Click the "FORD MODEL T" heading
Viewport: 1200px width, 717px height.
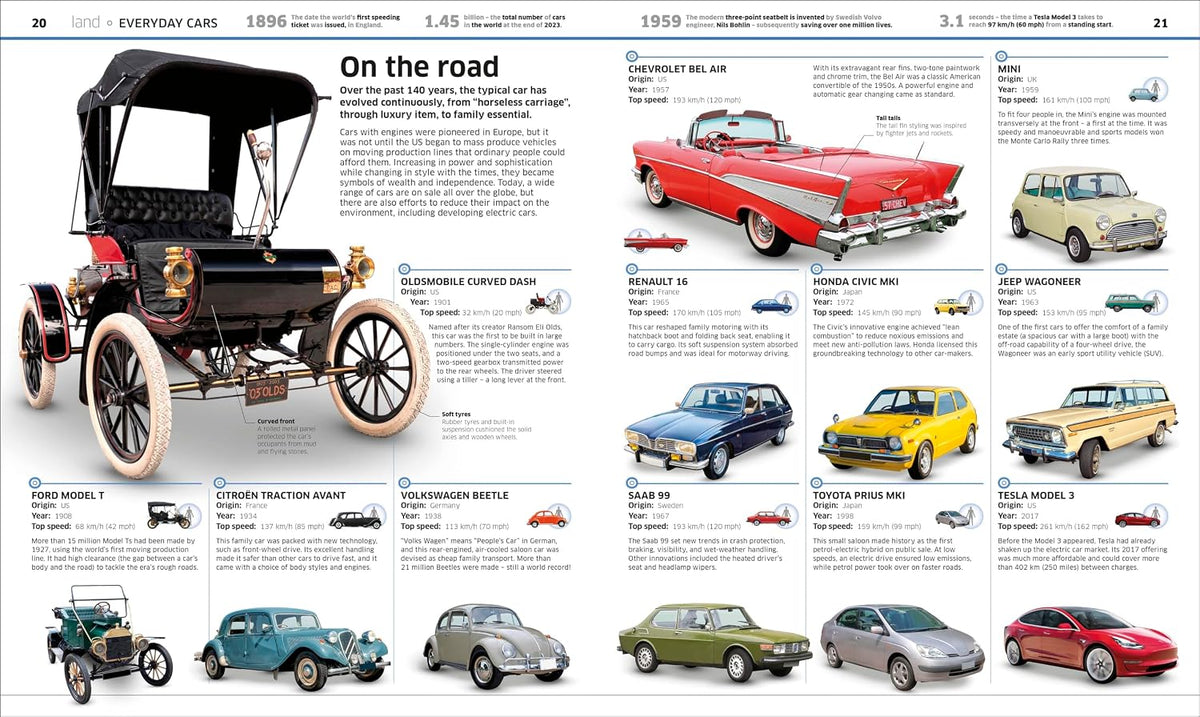point(67,495)
